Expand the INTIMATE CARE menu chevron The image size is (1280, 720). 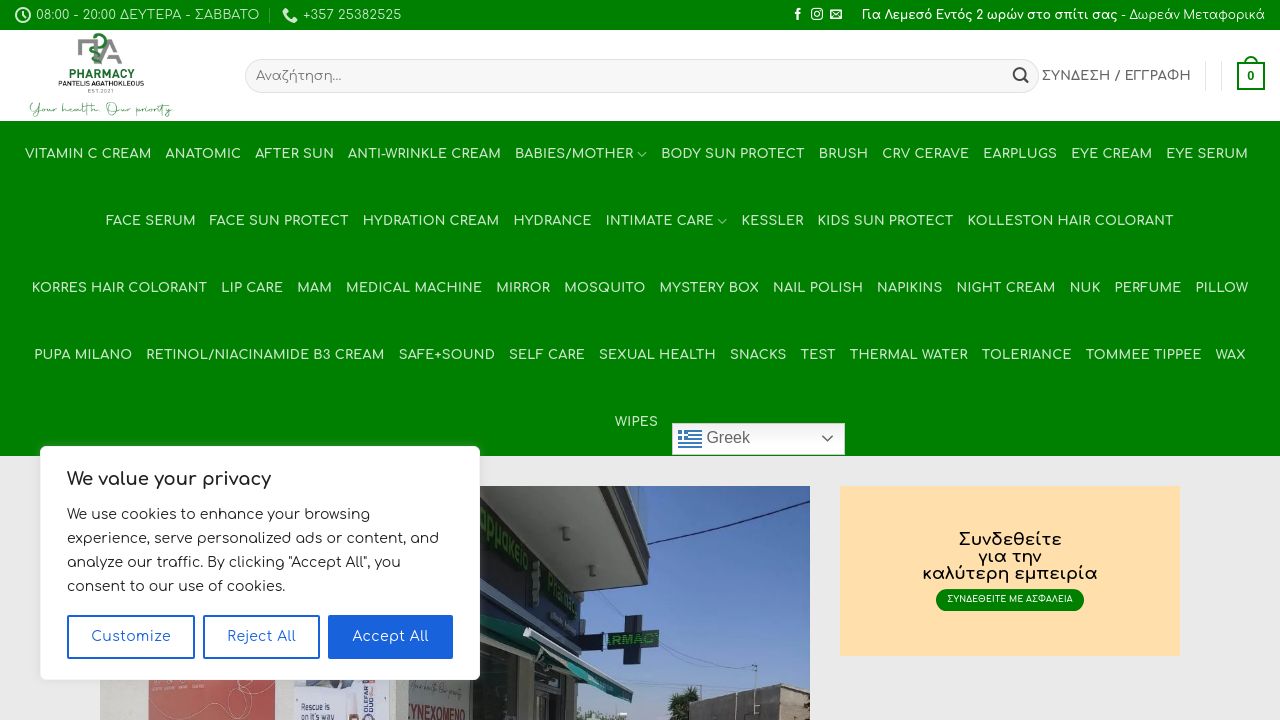pos(722,221)
